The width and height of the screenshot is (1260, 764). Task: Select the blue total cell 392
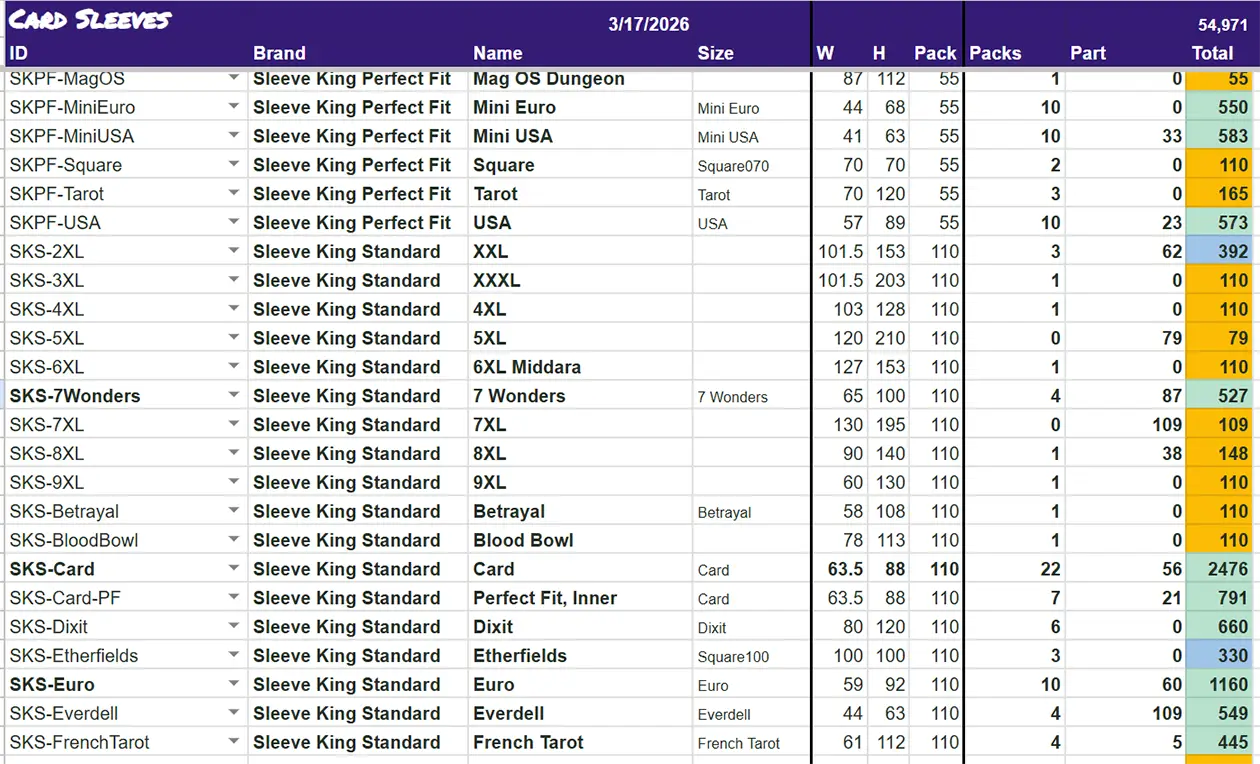tap(1219, 251)
